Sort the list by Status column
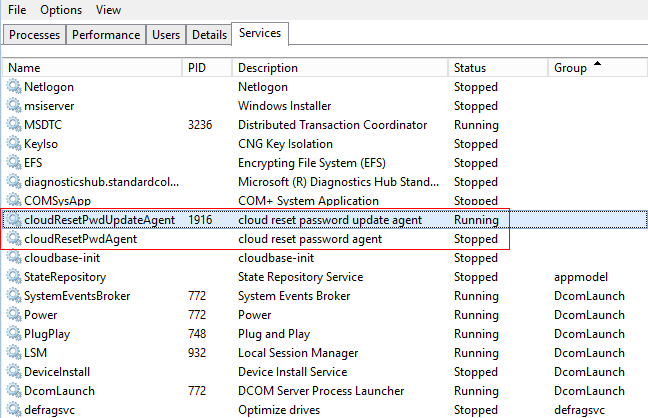The height and width of the screenshot is (418, 648). coord(470,68)
